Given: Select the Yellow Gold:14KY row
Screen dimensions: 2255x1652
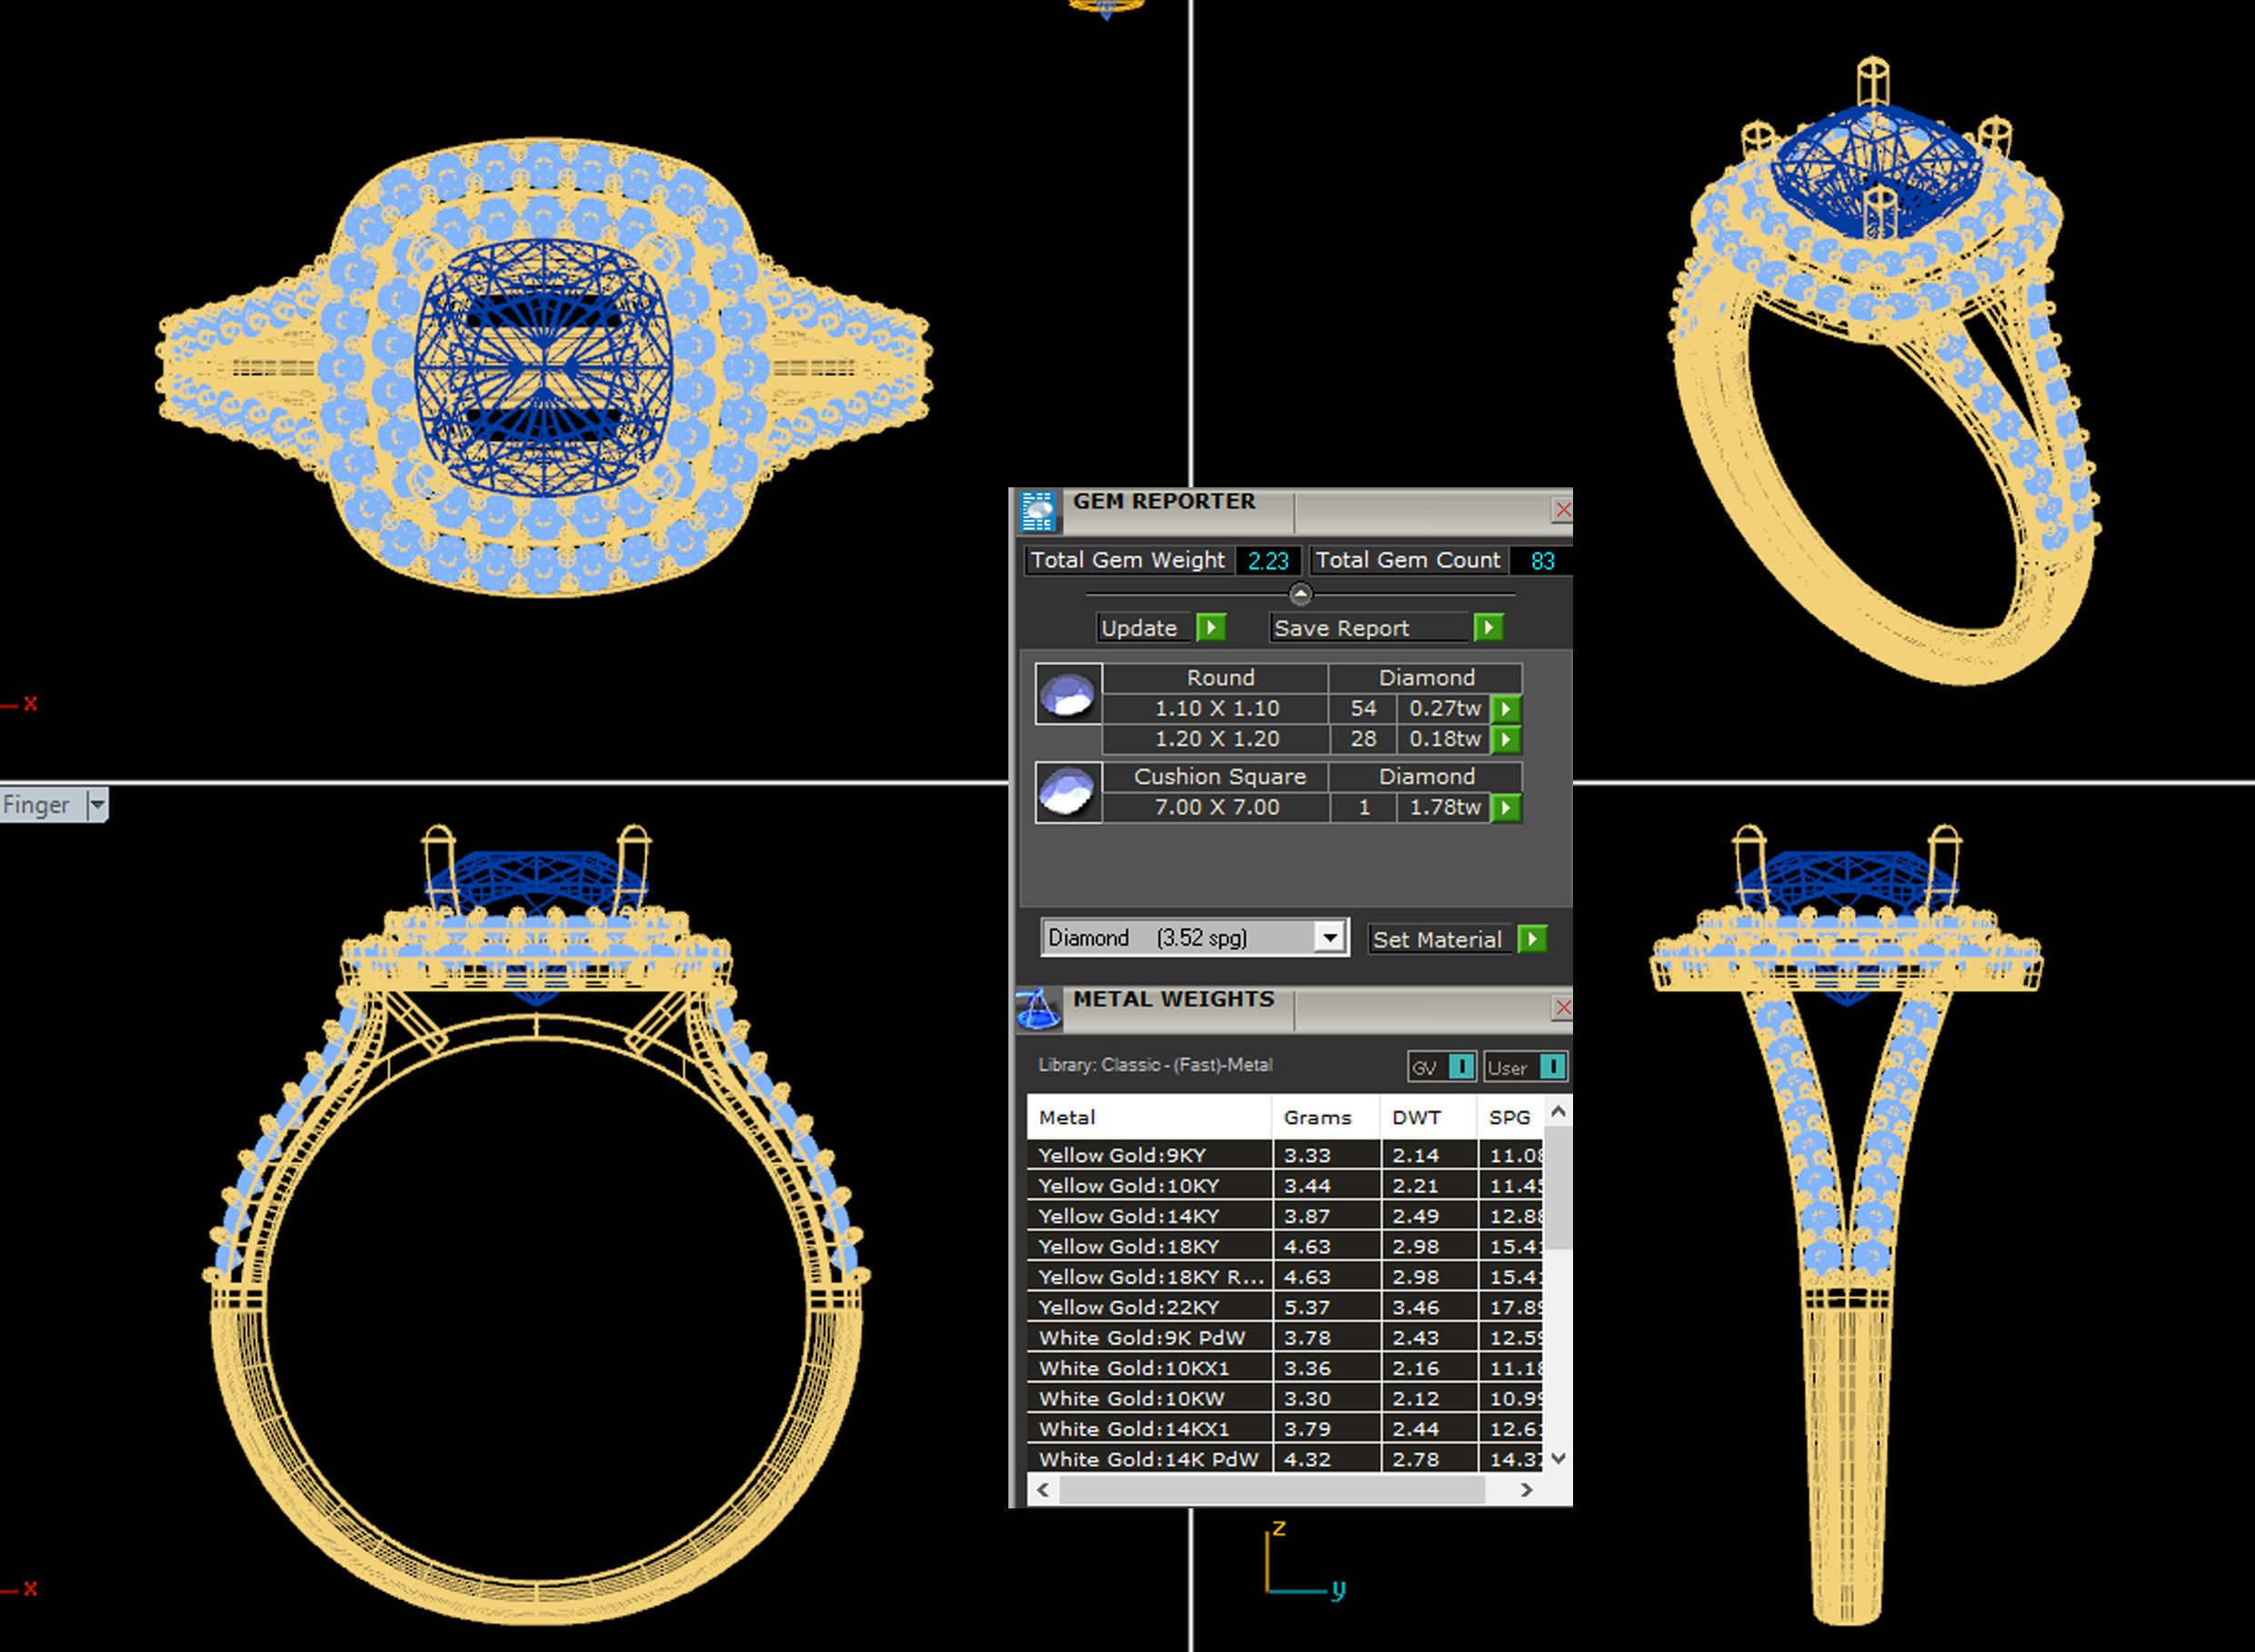Looking at the screenshot, I should [x=1285, y=1216].
